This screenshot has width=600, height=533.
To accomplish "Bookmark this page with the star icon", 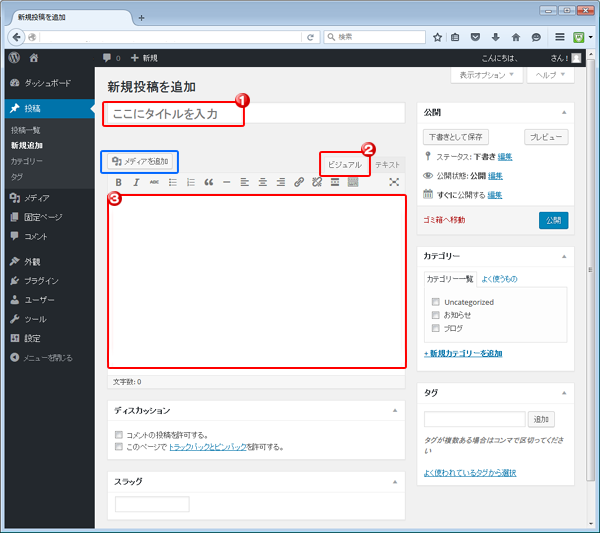I will click(x=437, y=37).
